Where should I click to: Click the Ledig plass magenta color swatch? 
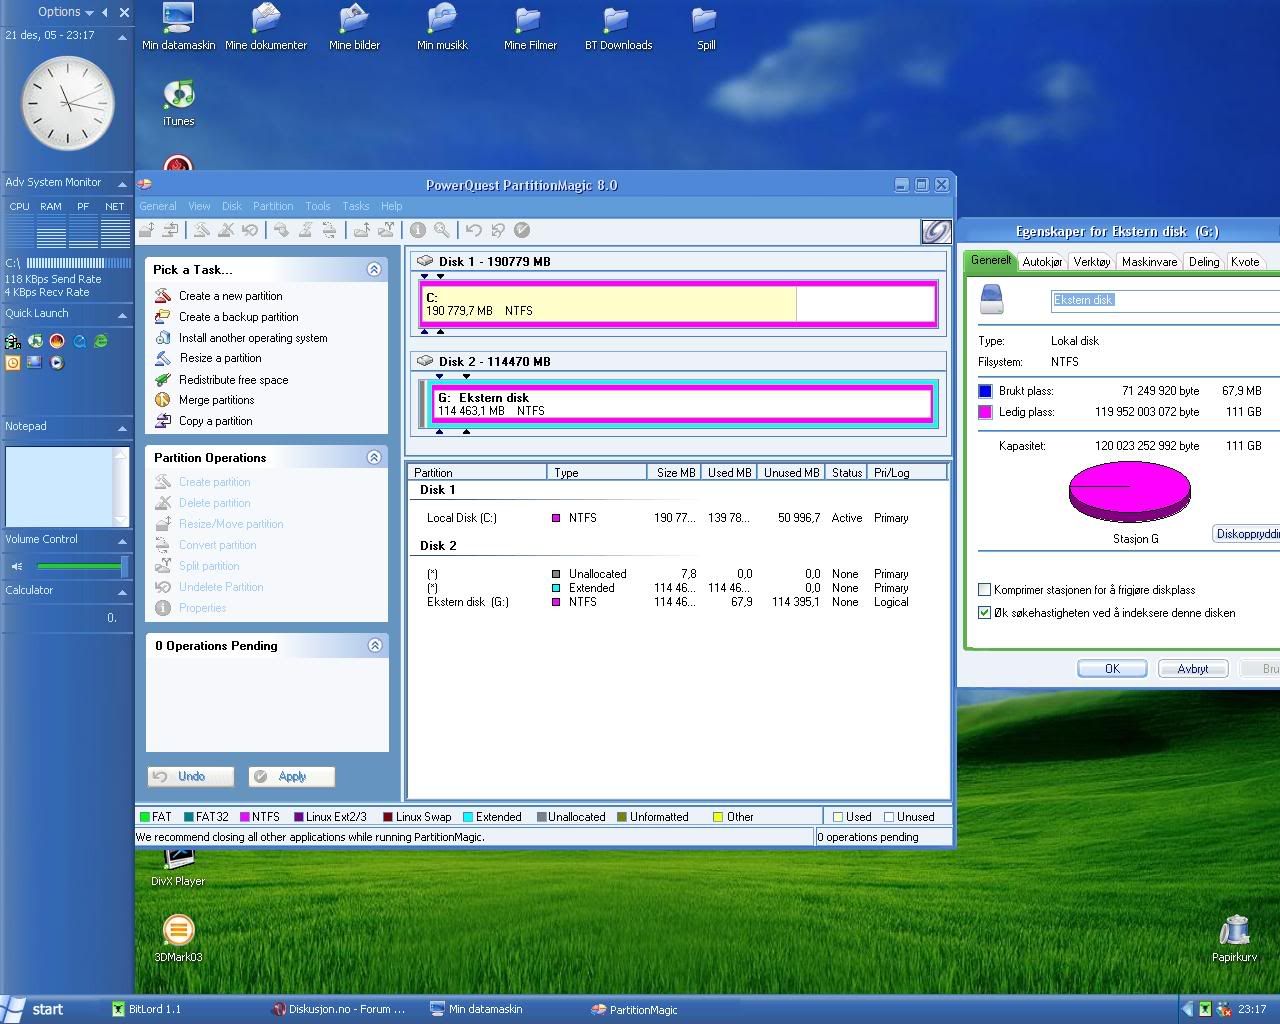985,412
